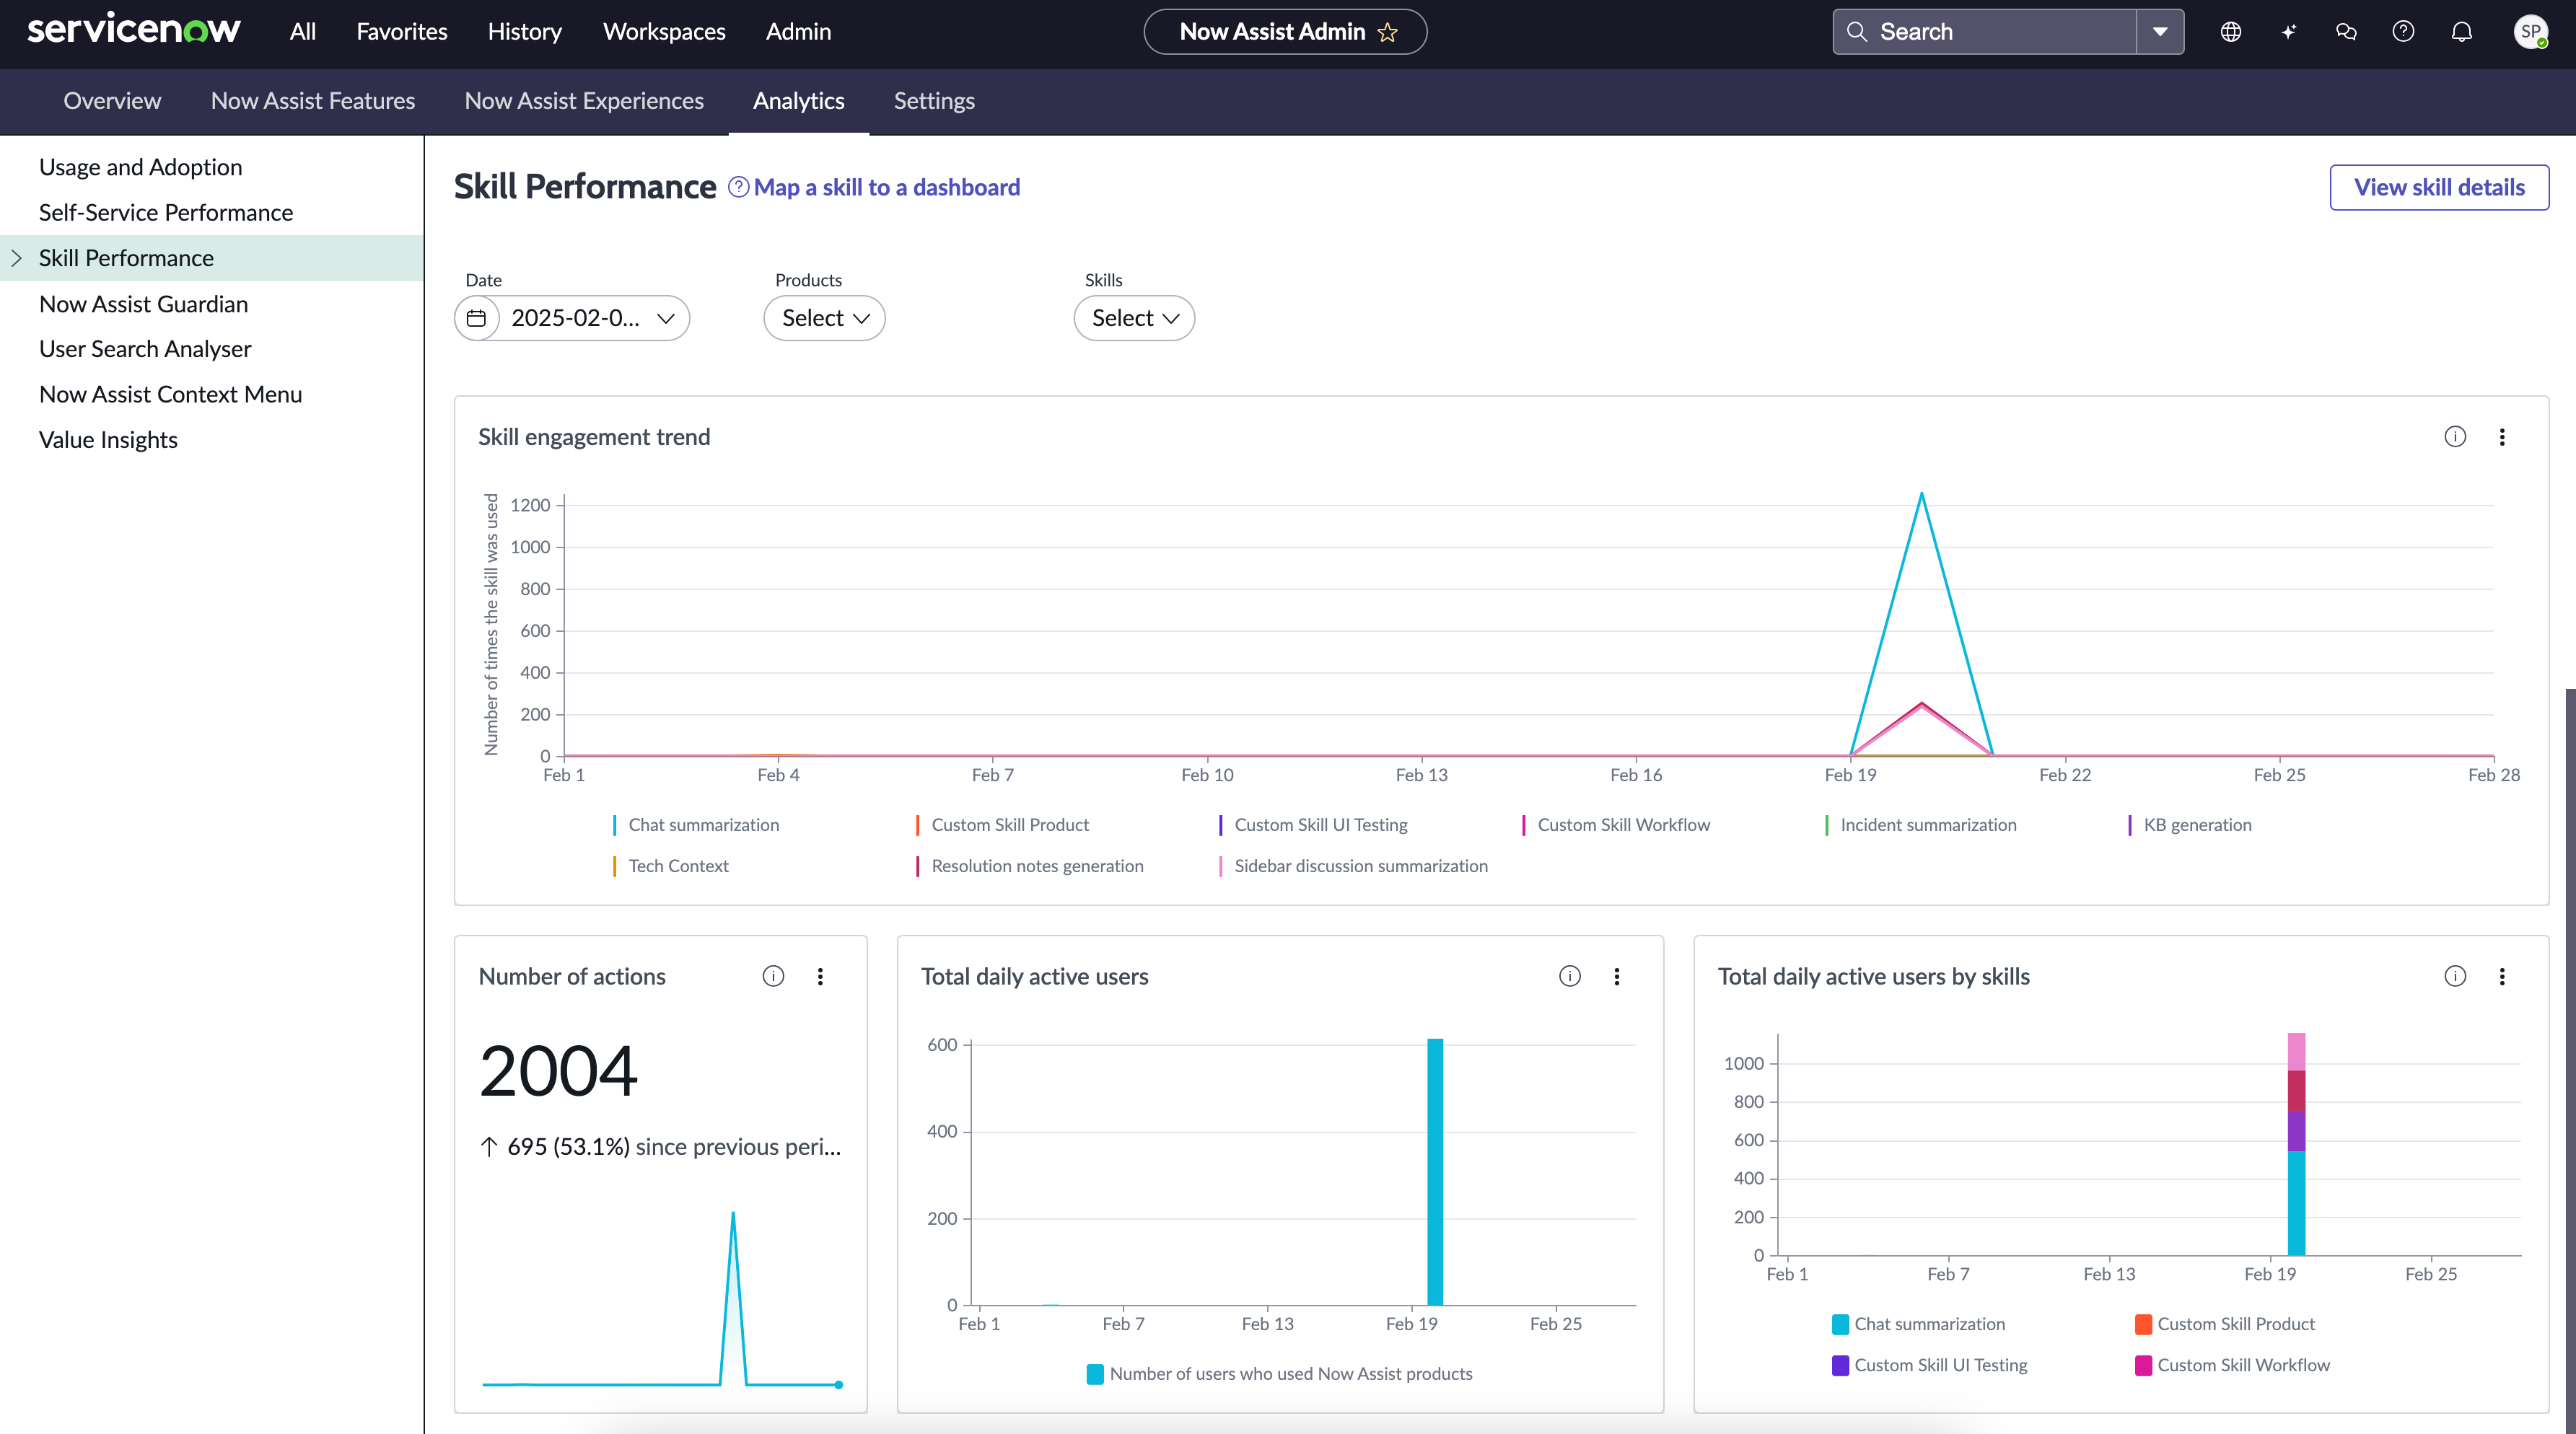Viewport: 2576px width, 1434px height.
Task: Show info for Number of actions
Action: point(773,976)
